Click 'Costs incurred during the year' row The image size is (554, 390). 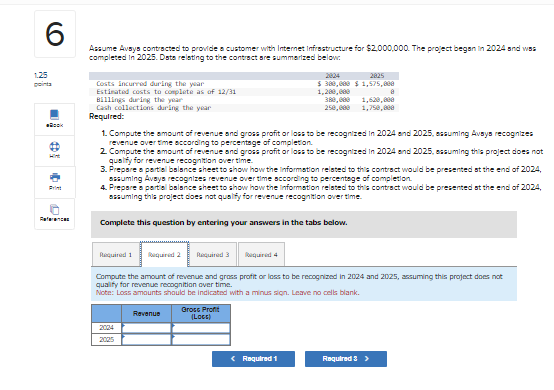point(244,84)
